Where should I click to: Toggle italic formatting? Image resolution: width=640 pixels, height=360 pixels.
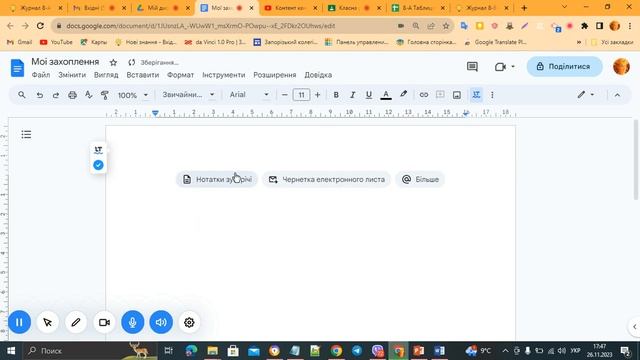pos(352,95)
